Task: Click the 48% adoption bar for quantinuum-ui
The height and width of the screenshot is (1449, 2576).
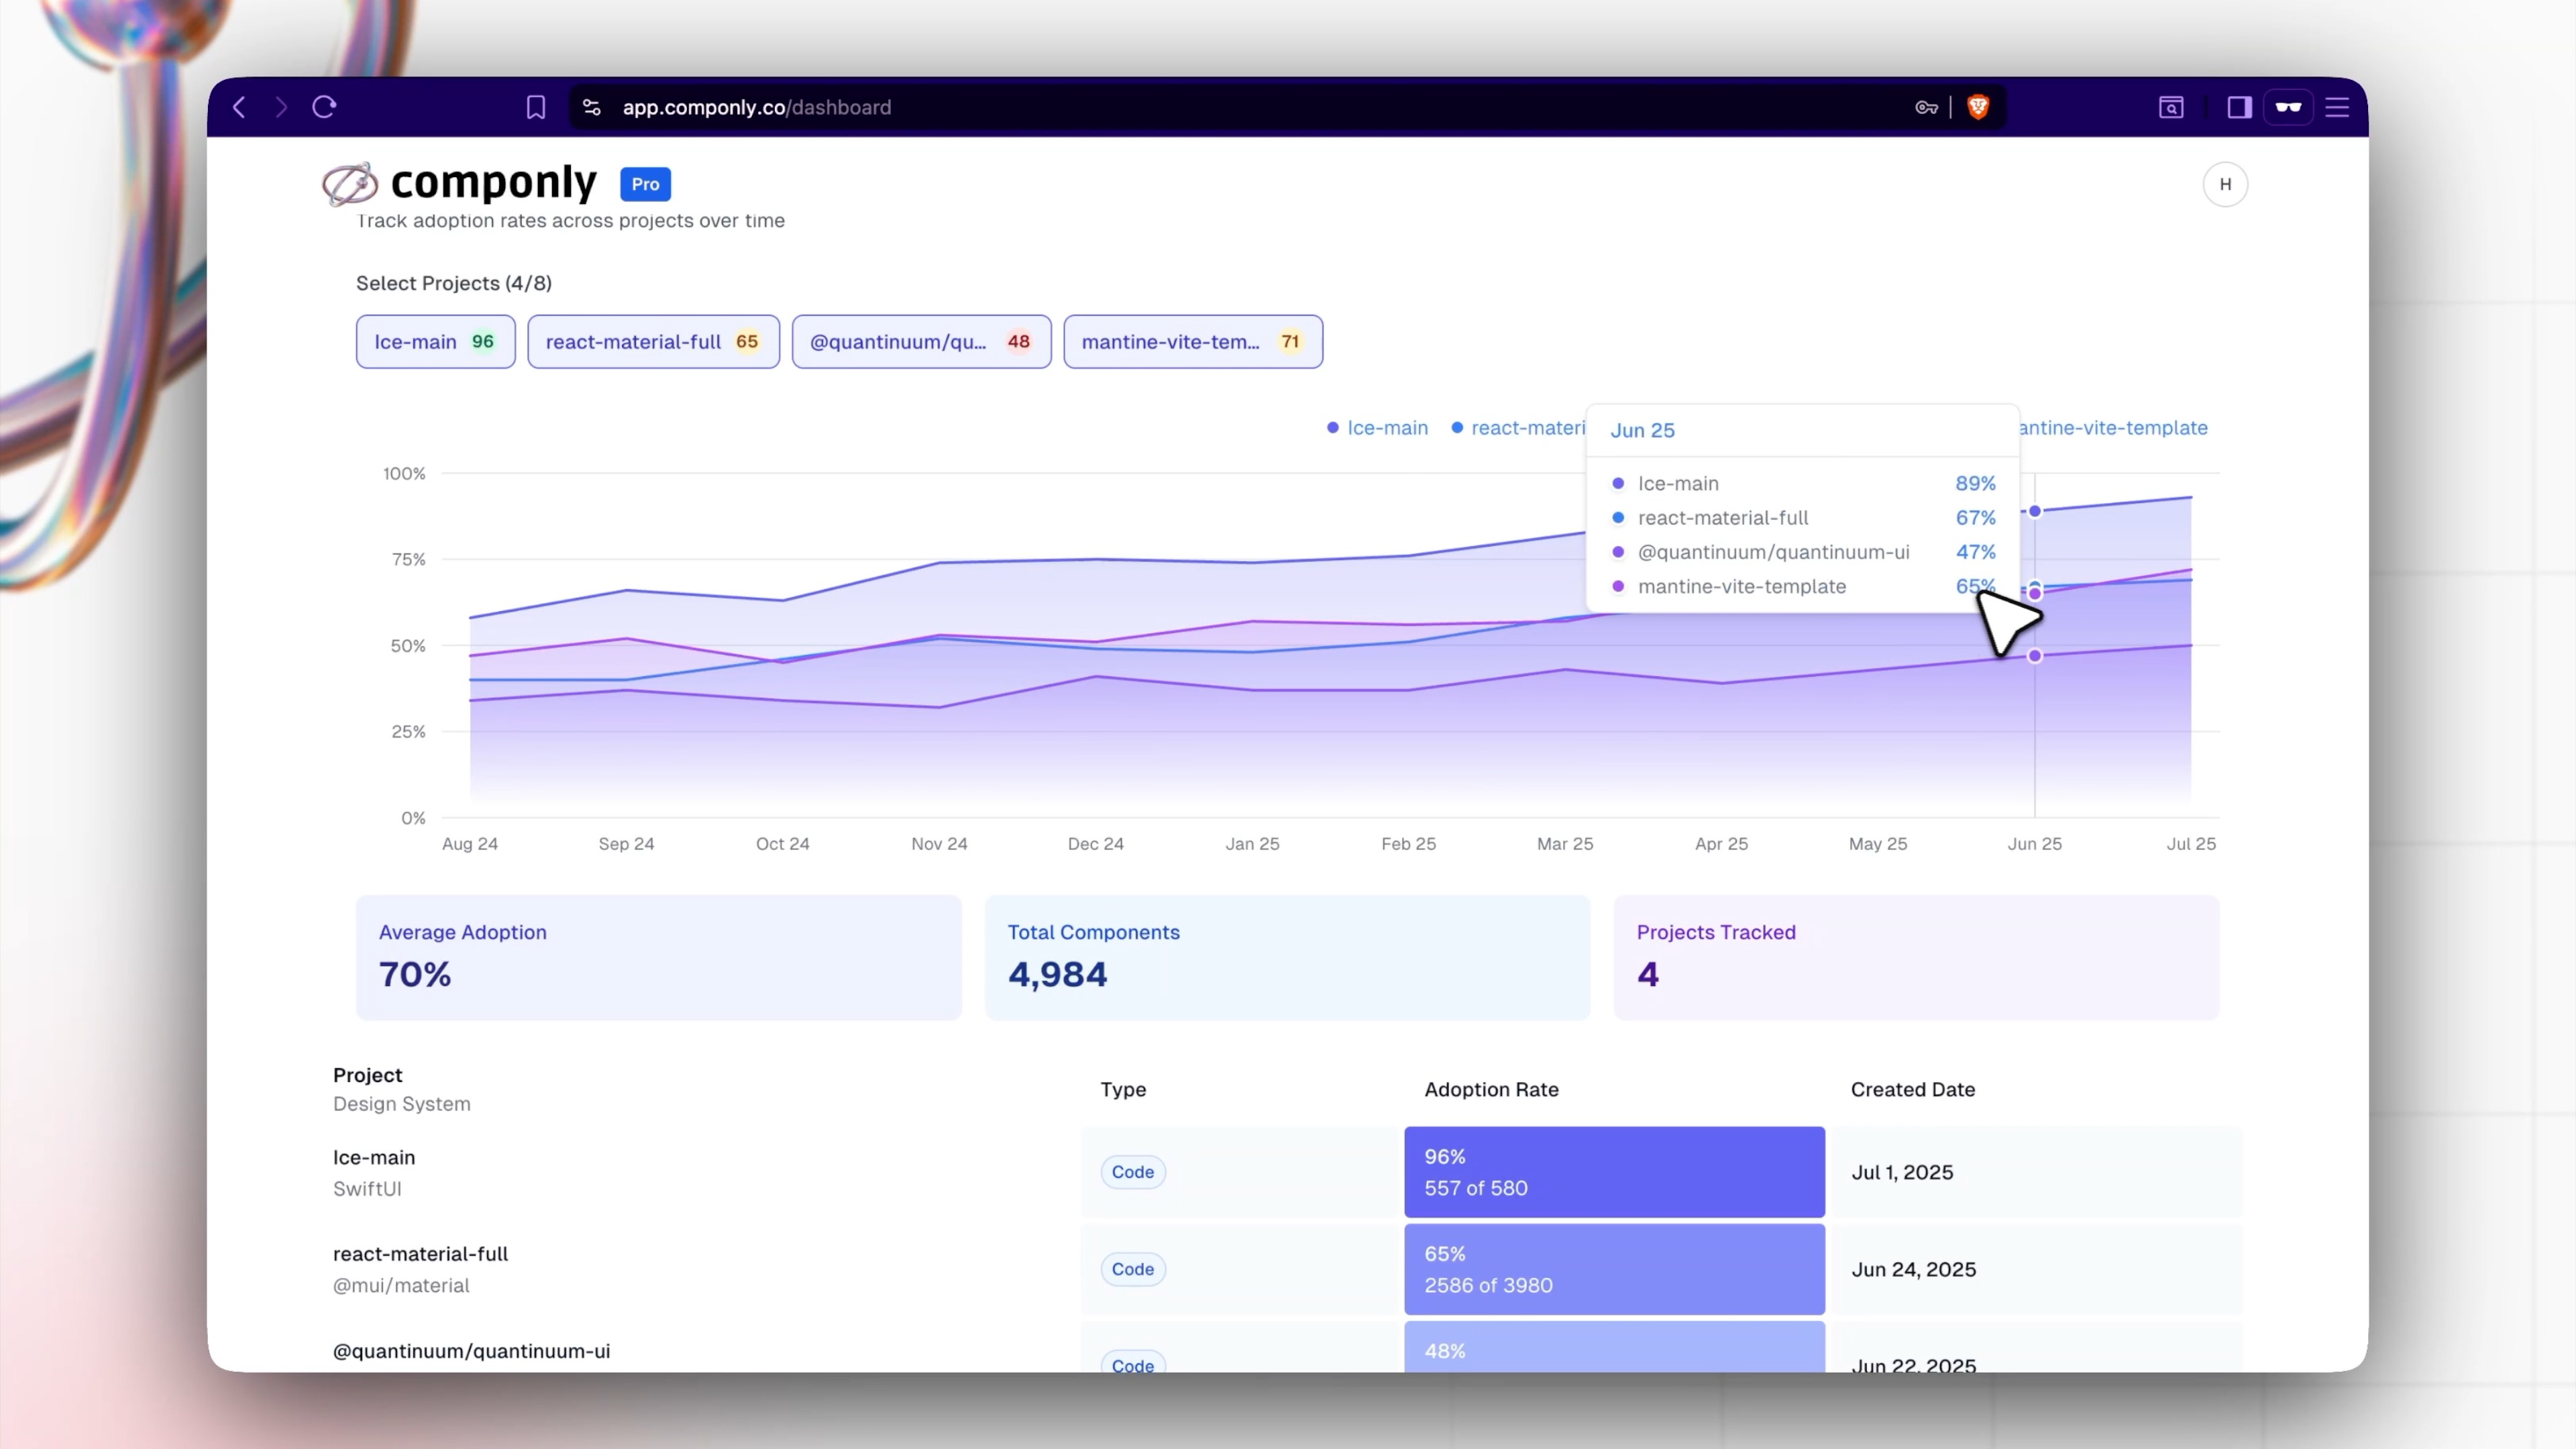Action: (1615, 1347)
